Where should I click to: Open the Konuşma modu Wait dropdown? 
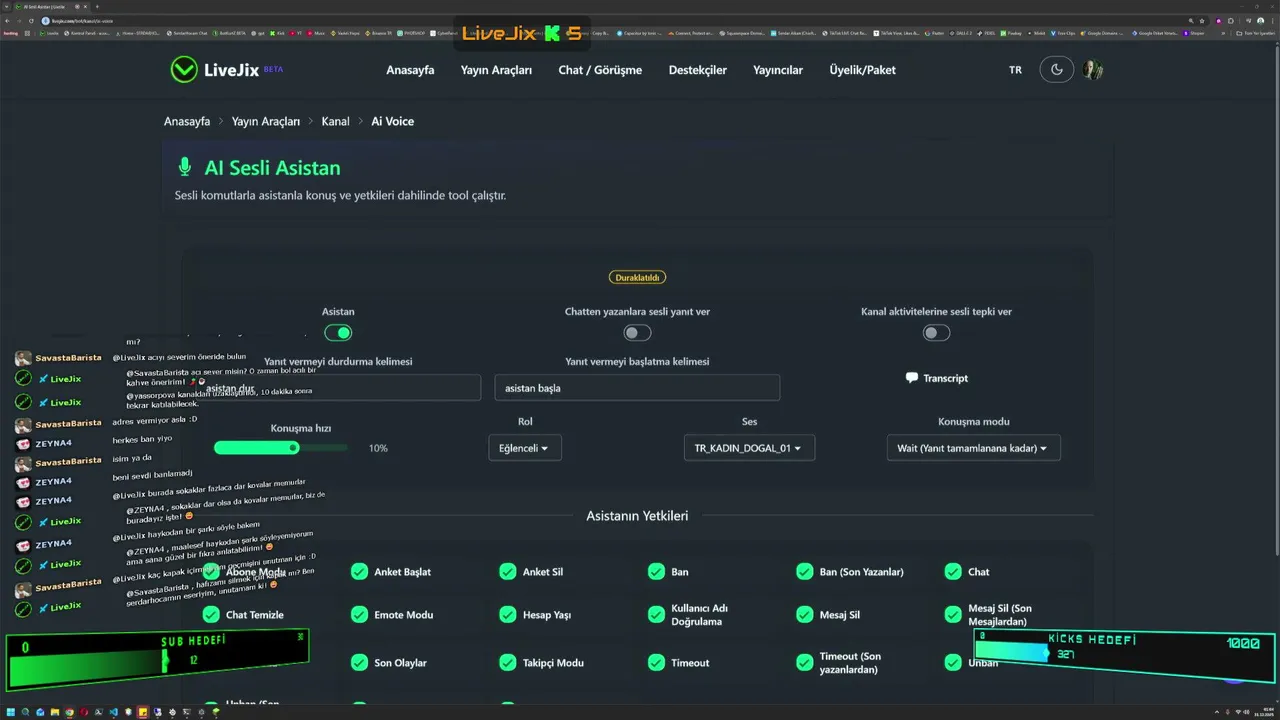[973, 448]
